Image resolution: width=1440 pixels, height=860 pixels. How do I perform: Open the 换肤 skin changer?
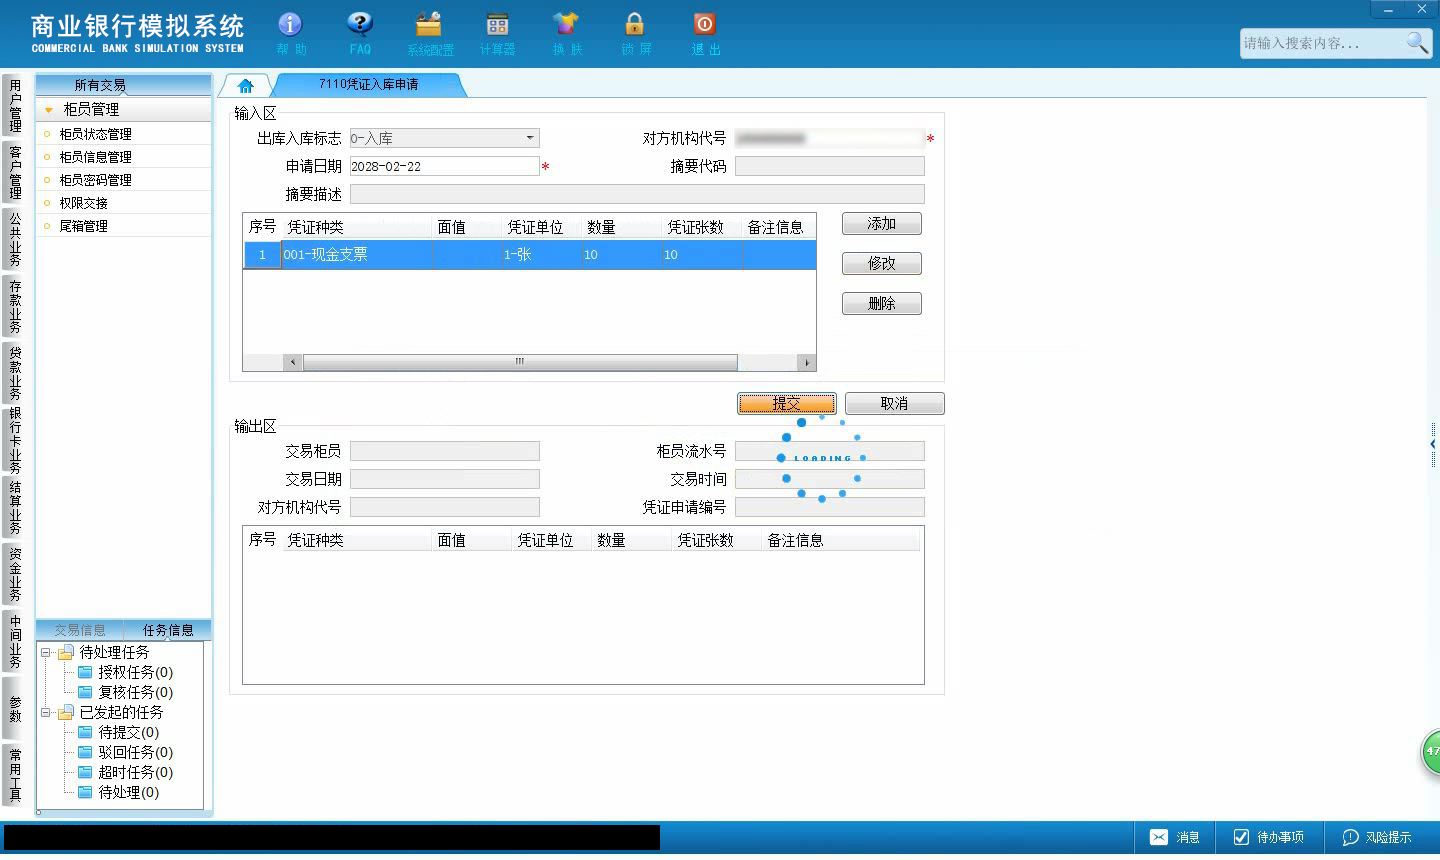[566, 32]
